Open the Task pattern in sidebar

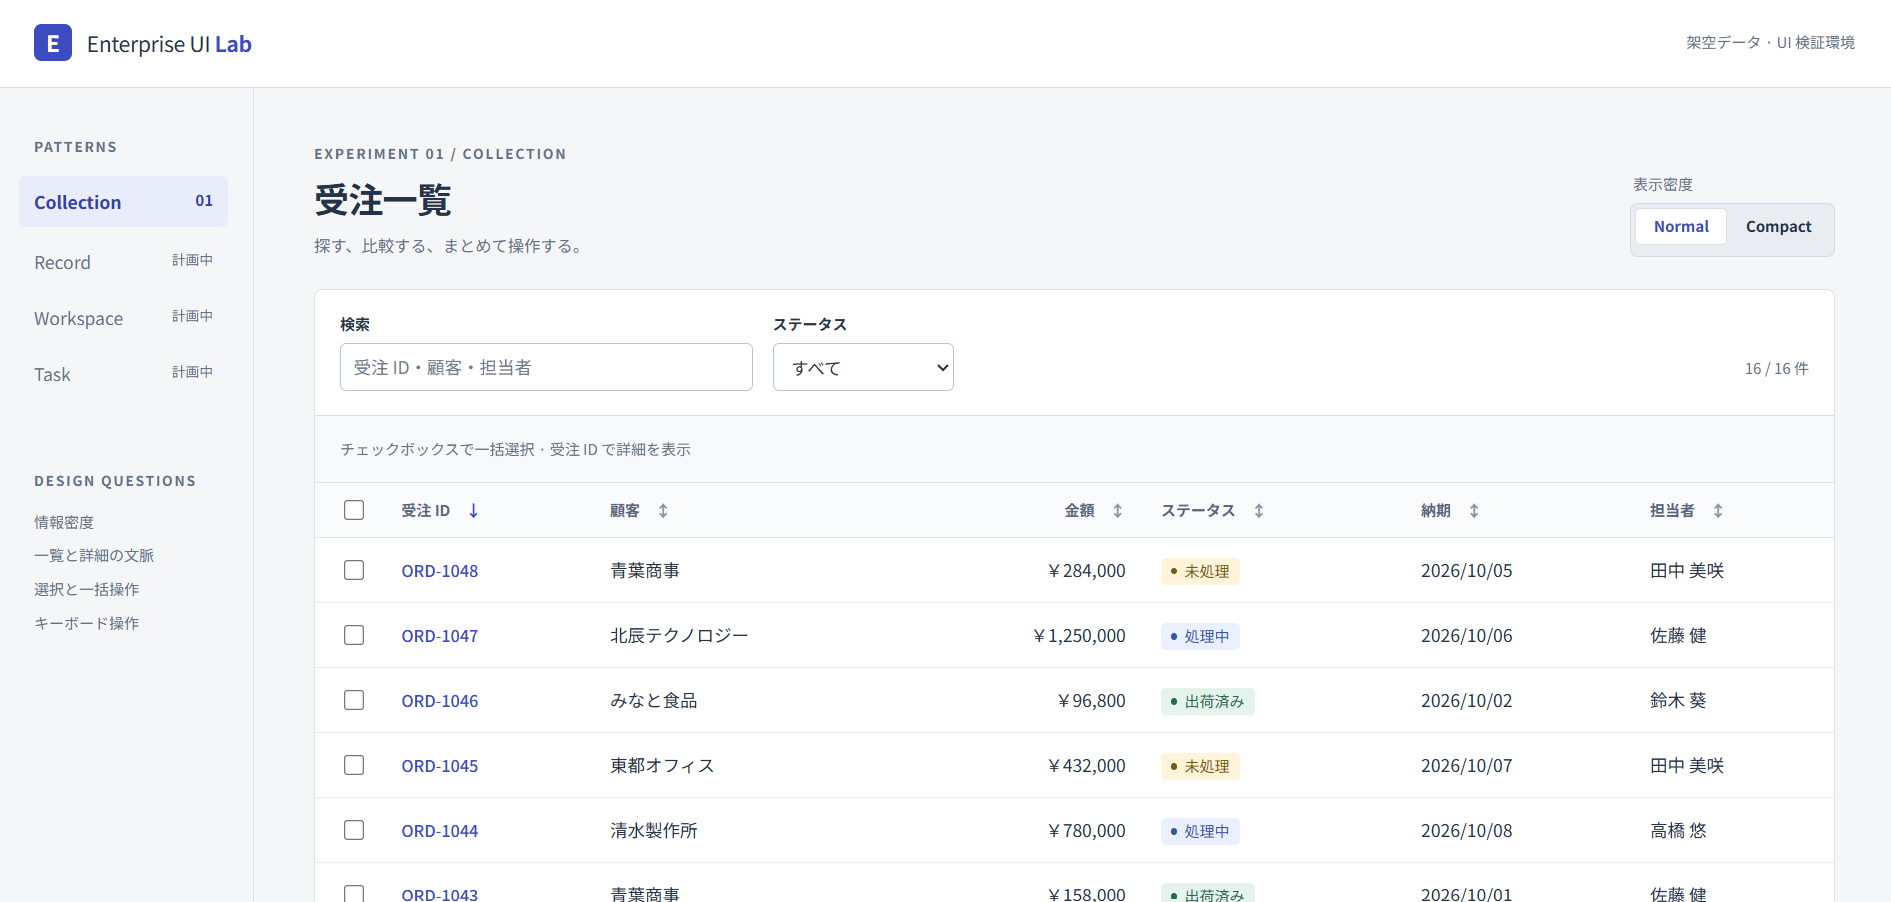tap(123, 374)
